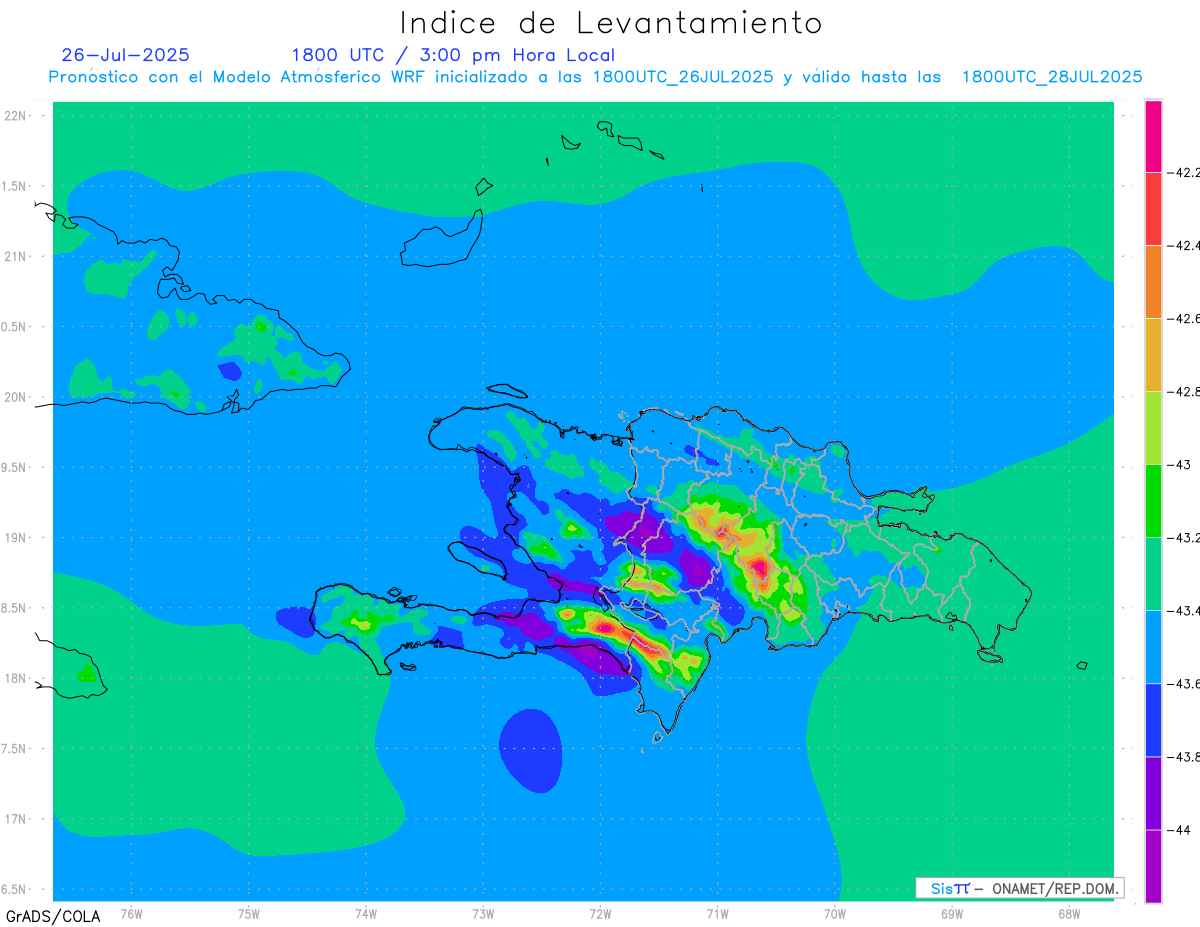Click the legend value "-42.4"
The width and height of the screenshot is (1200, 927).
(x=1184, y=245)
